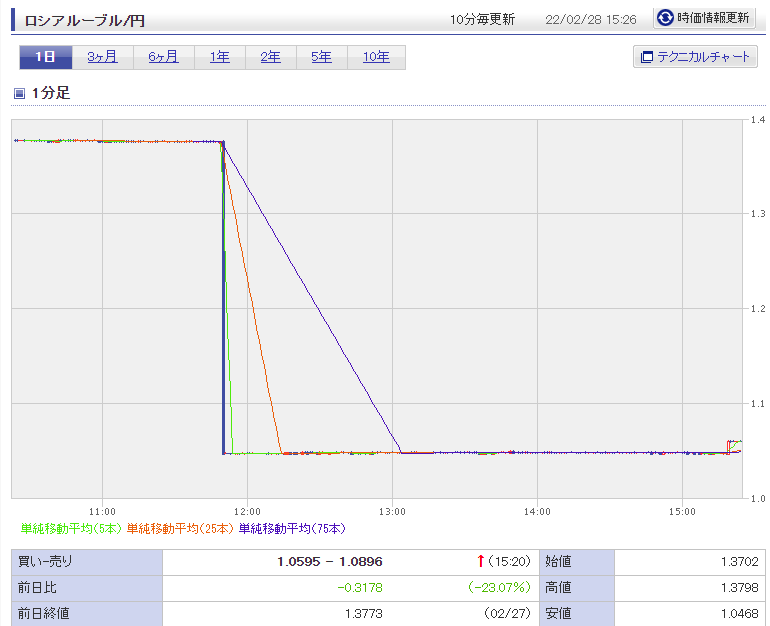The image size is (770, 626).
Task: Click the 単純移動平均(75本) purple legend
Action: (x=292, y=528)
